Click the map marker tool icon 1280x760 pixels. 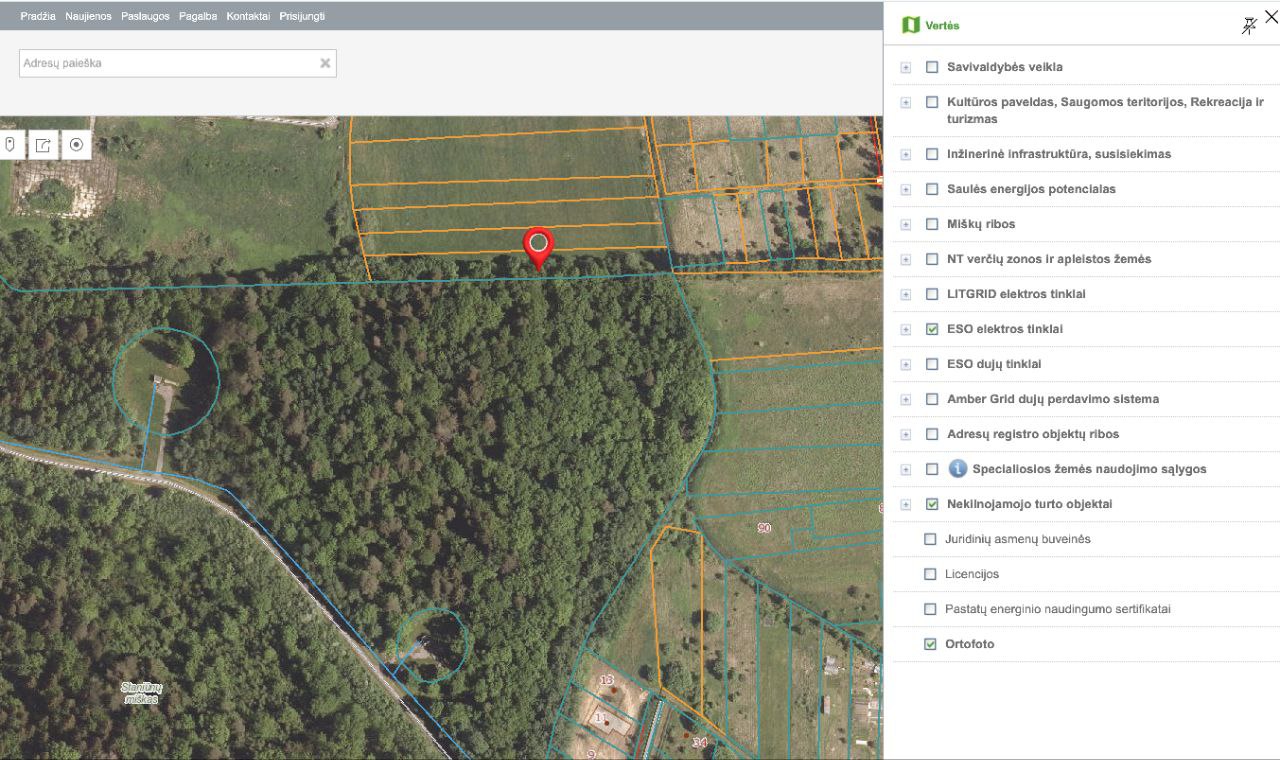[x=10, y=145]
